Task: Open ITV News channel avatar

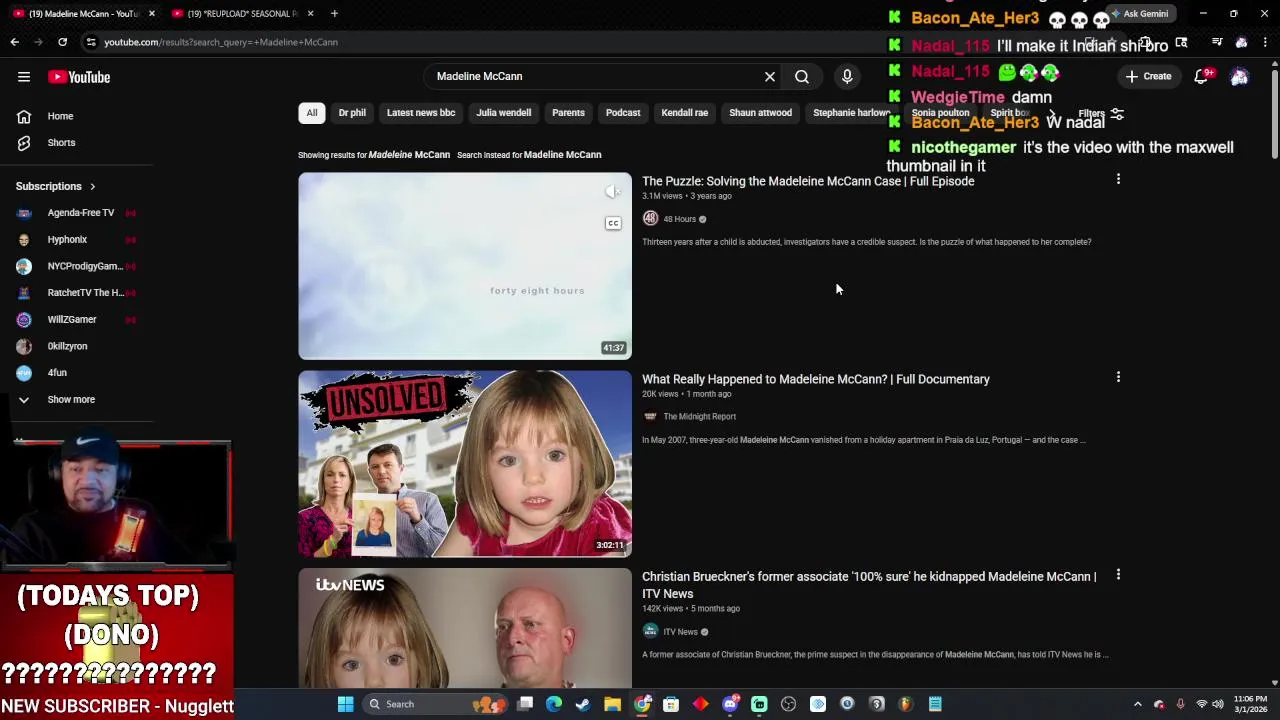Action: coord(650,631)
